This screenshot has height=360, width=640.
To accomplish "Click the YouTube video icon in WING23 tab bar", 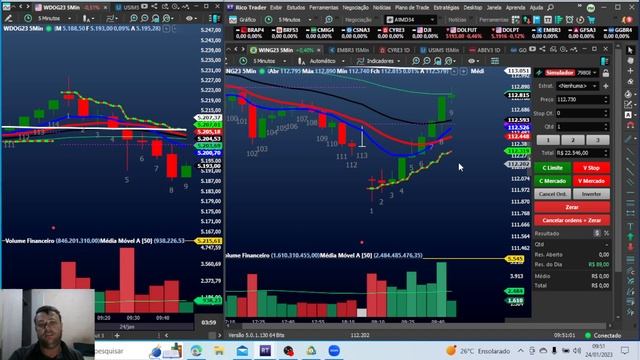I will pyautogui.click(x=532, y=49).
